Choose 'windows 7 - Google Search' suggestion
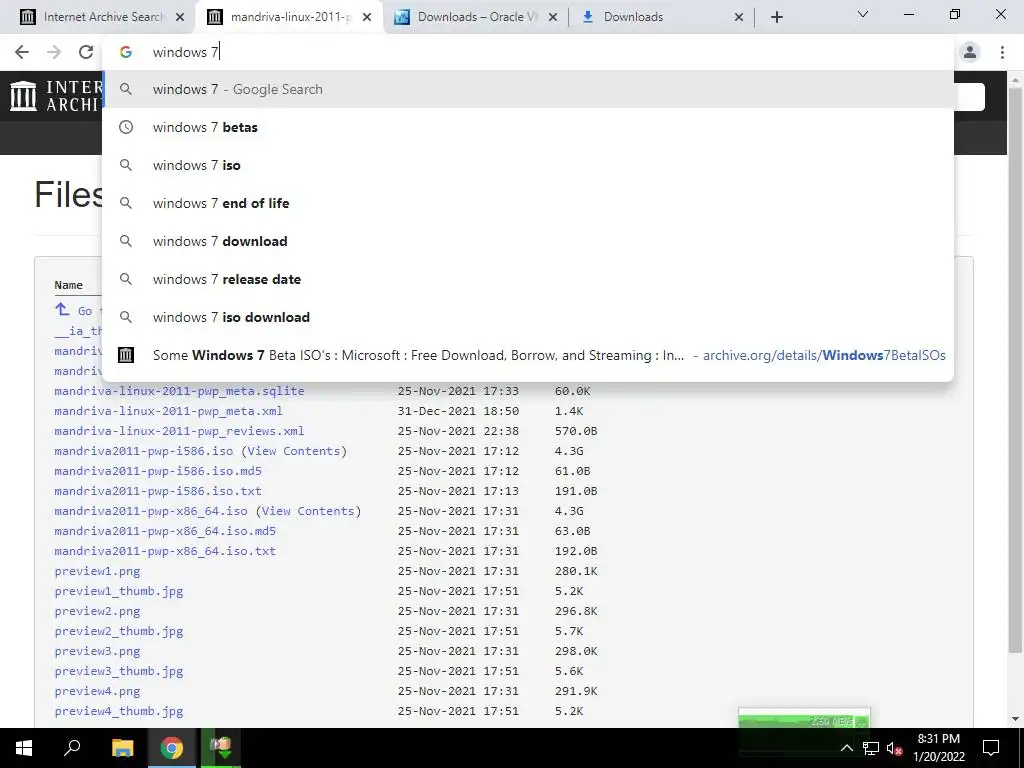 528,89
